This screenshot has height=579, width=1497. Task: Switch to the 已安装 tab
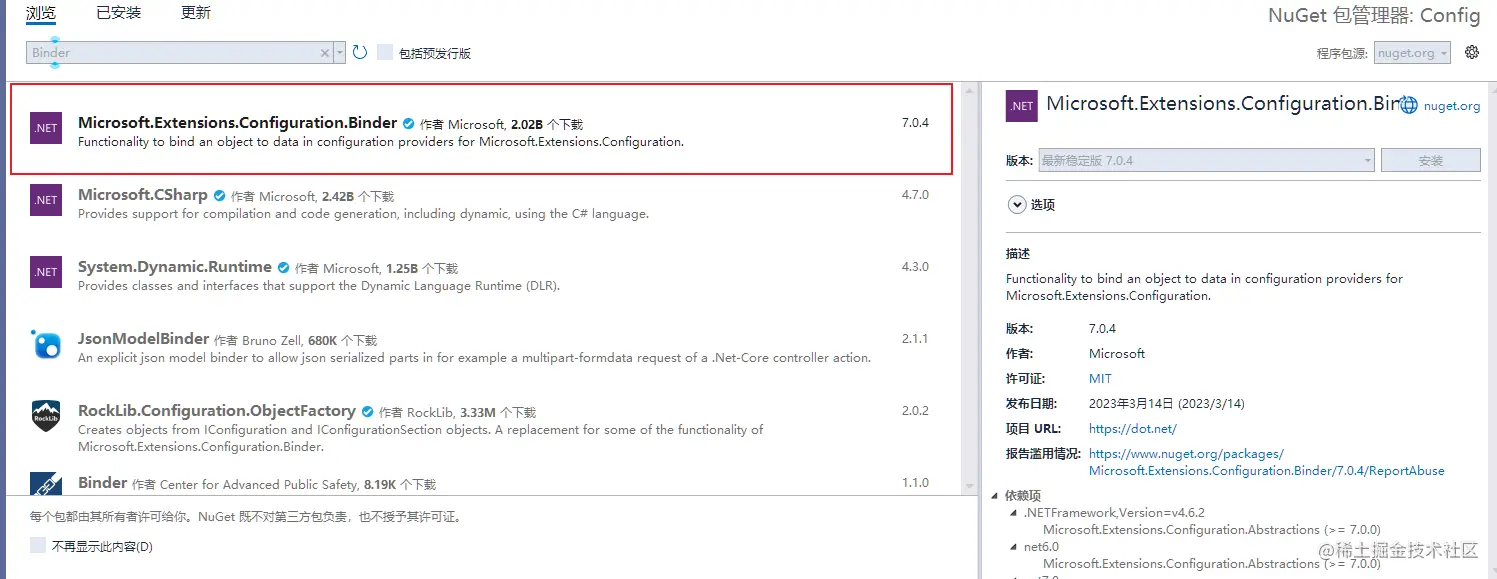[x=118, y=13]
